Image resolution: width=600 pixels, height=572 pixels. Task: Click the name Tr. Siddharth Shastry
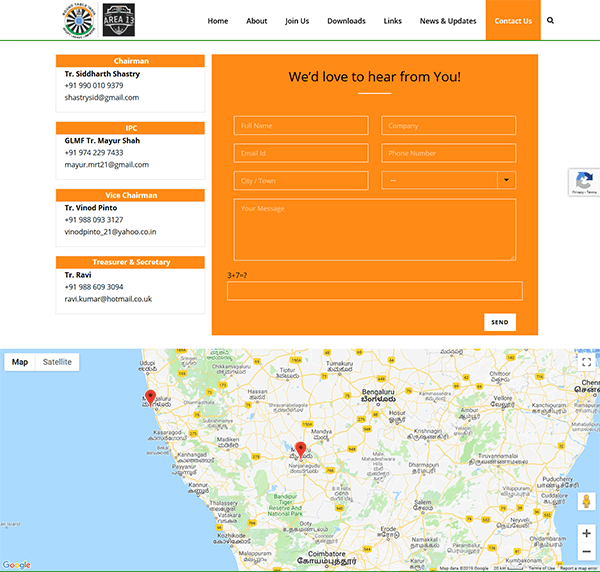coord(102,74)
